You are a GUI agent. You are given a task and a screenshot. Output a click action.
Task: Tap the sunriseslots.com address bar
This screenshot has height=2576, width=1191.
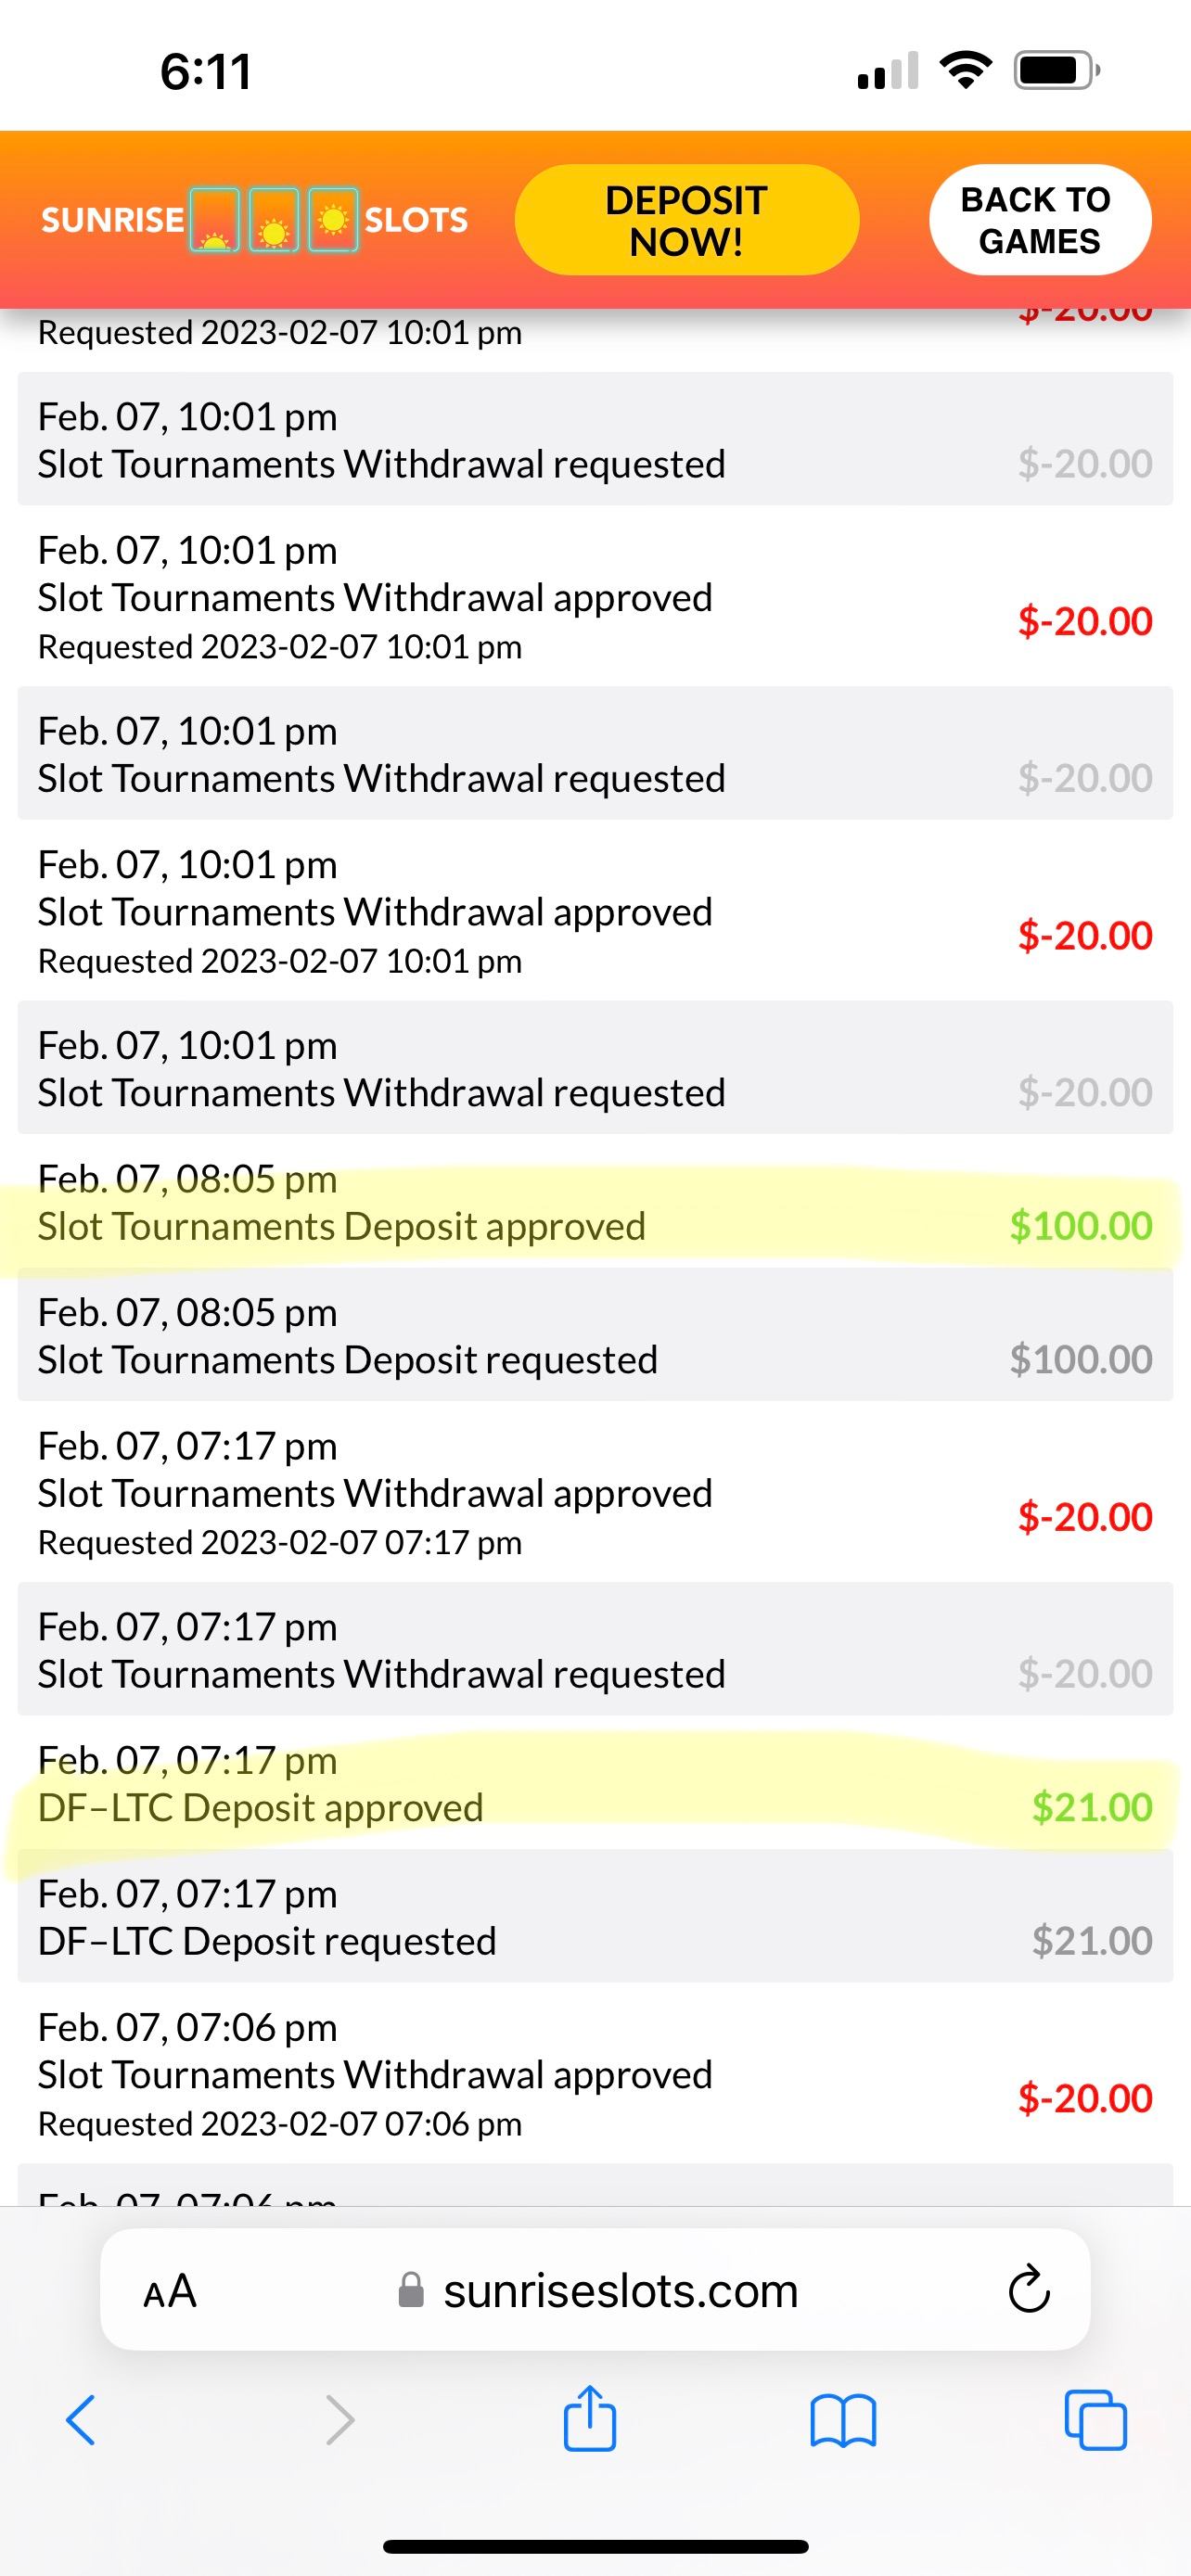[620, 2290]
